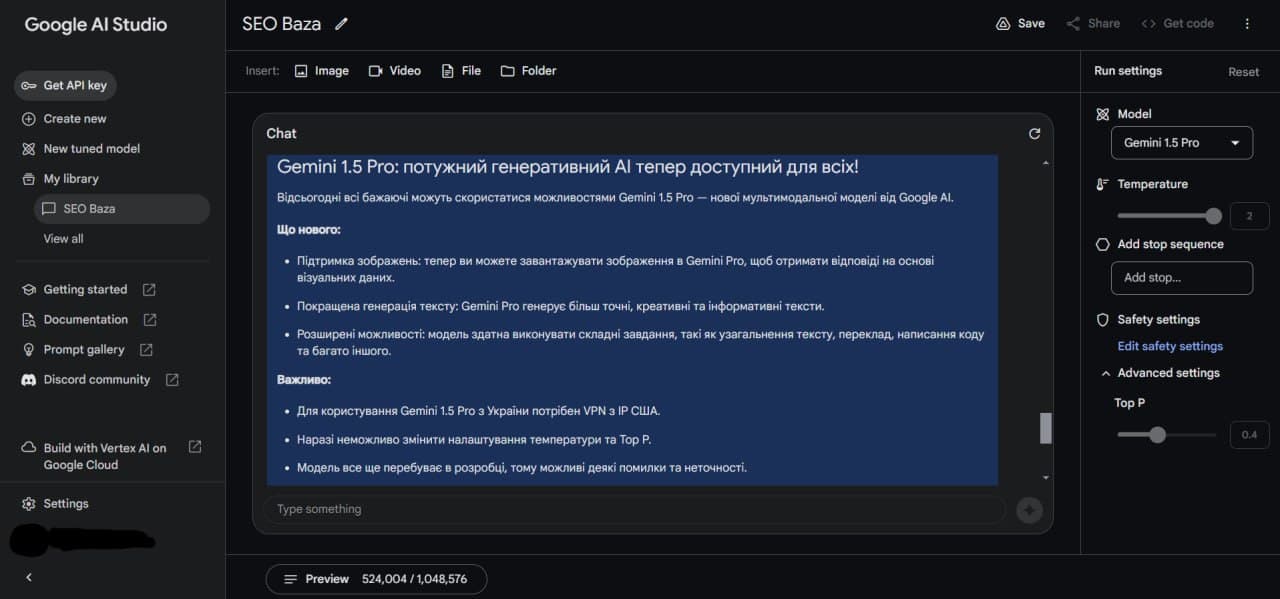Click the Safety settings shield icon

point(1103,320)
